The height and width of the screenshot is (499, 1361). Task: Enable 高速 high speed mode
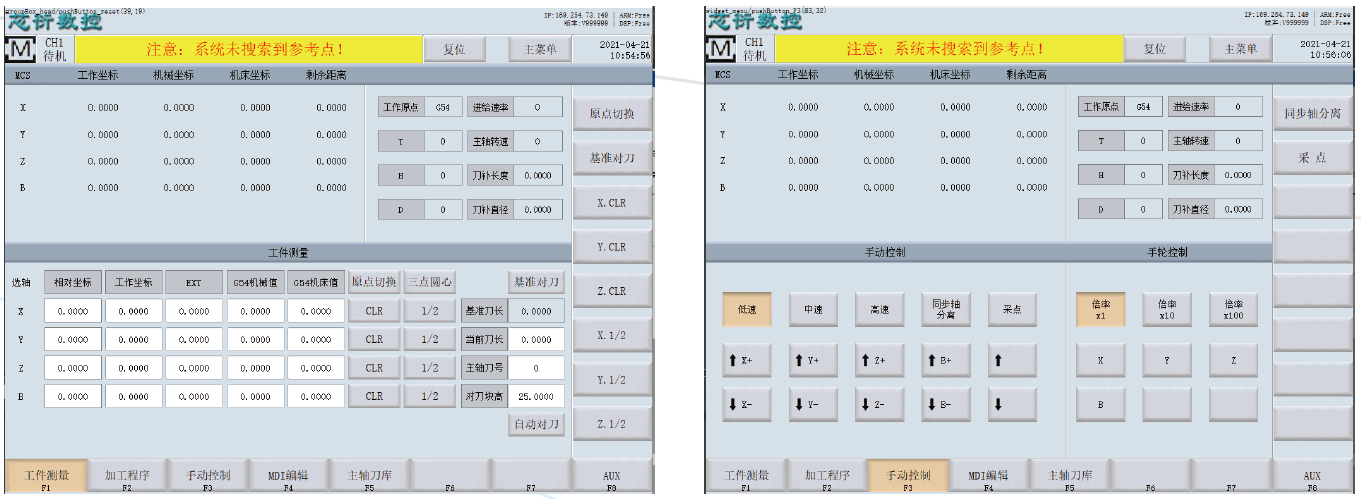coord(879,310)
